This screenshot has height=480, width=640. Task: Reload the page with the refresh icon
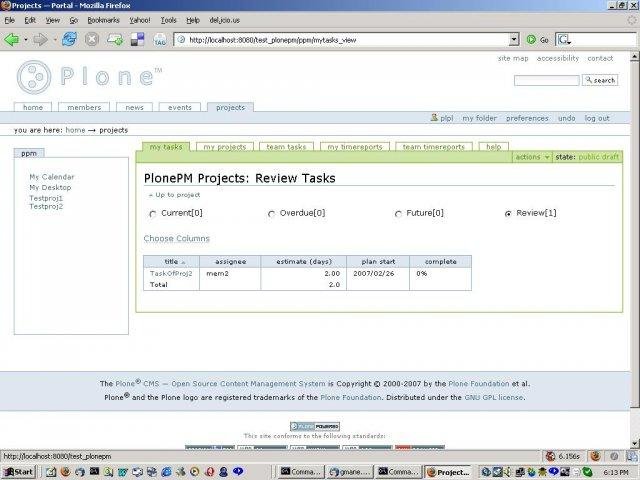coord(69,40)
